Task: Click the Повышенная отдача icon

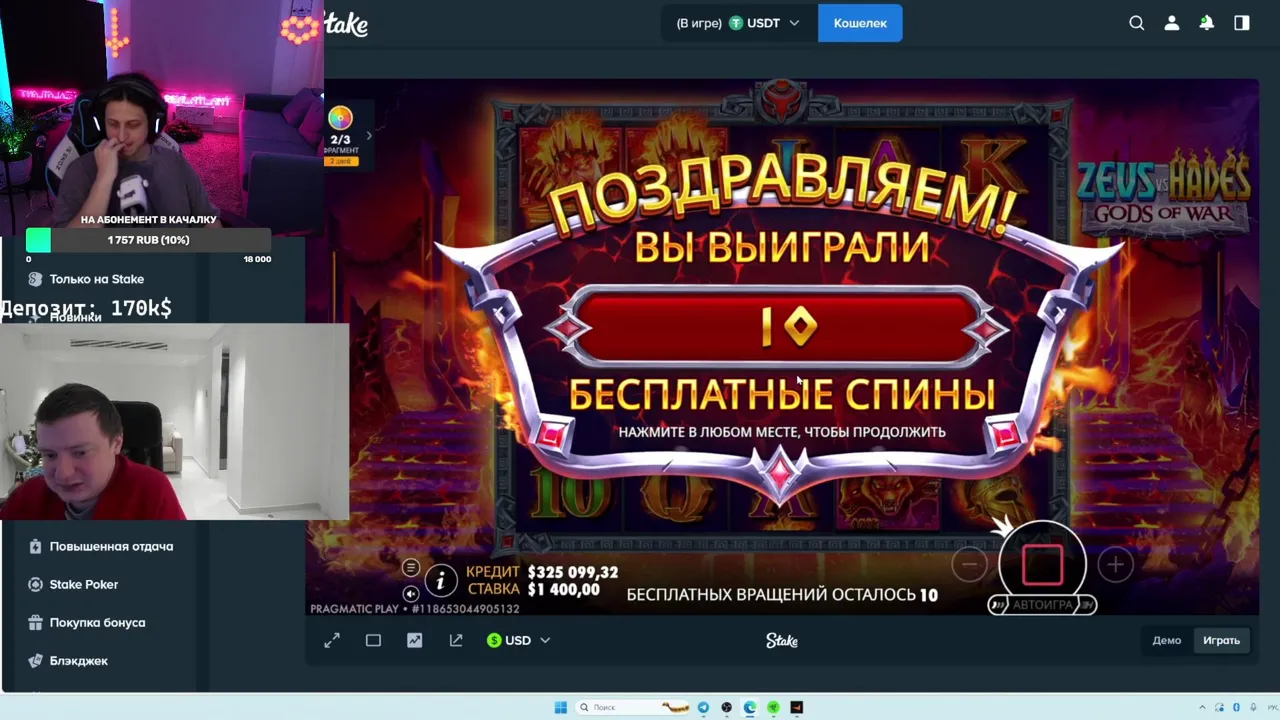Action: click(35, 546)
